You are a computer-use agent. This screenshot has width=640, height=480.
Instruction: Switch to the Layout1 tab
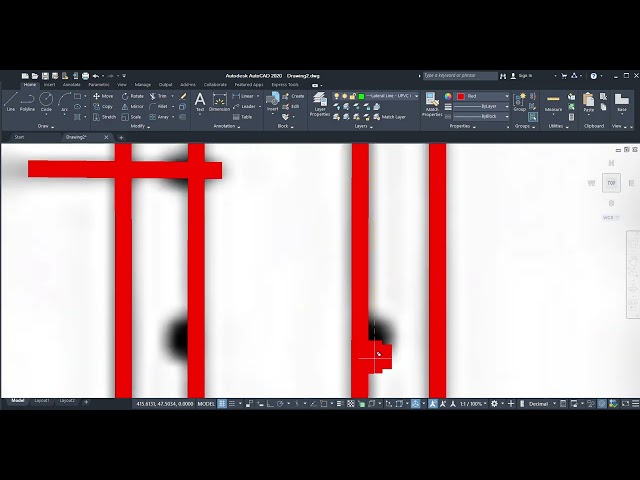42,401
